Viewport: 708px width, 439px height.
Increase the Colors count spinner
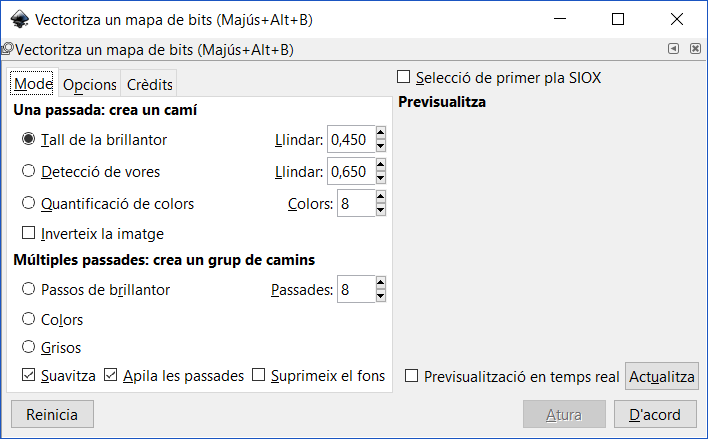coord(380,197)
